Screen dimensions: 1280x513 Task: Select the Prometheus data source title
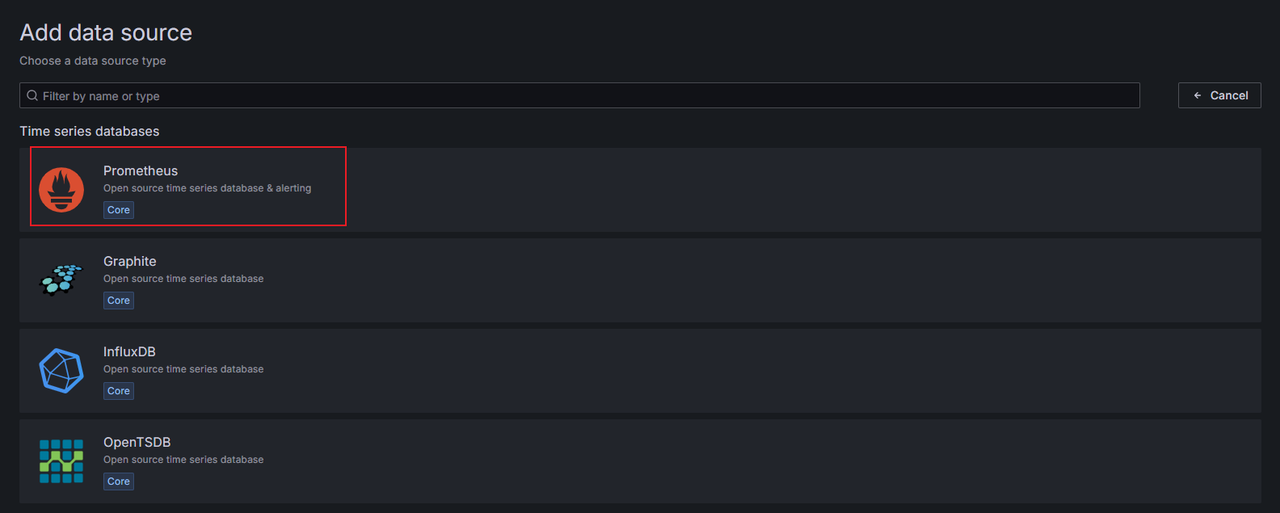[140, 171]
